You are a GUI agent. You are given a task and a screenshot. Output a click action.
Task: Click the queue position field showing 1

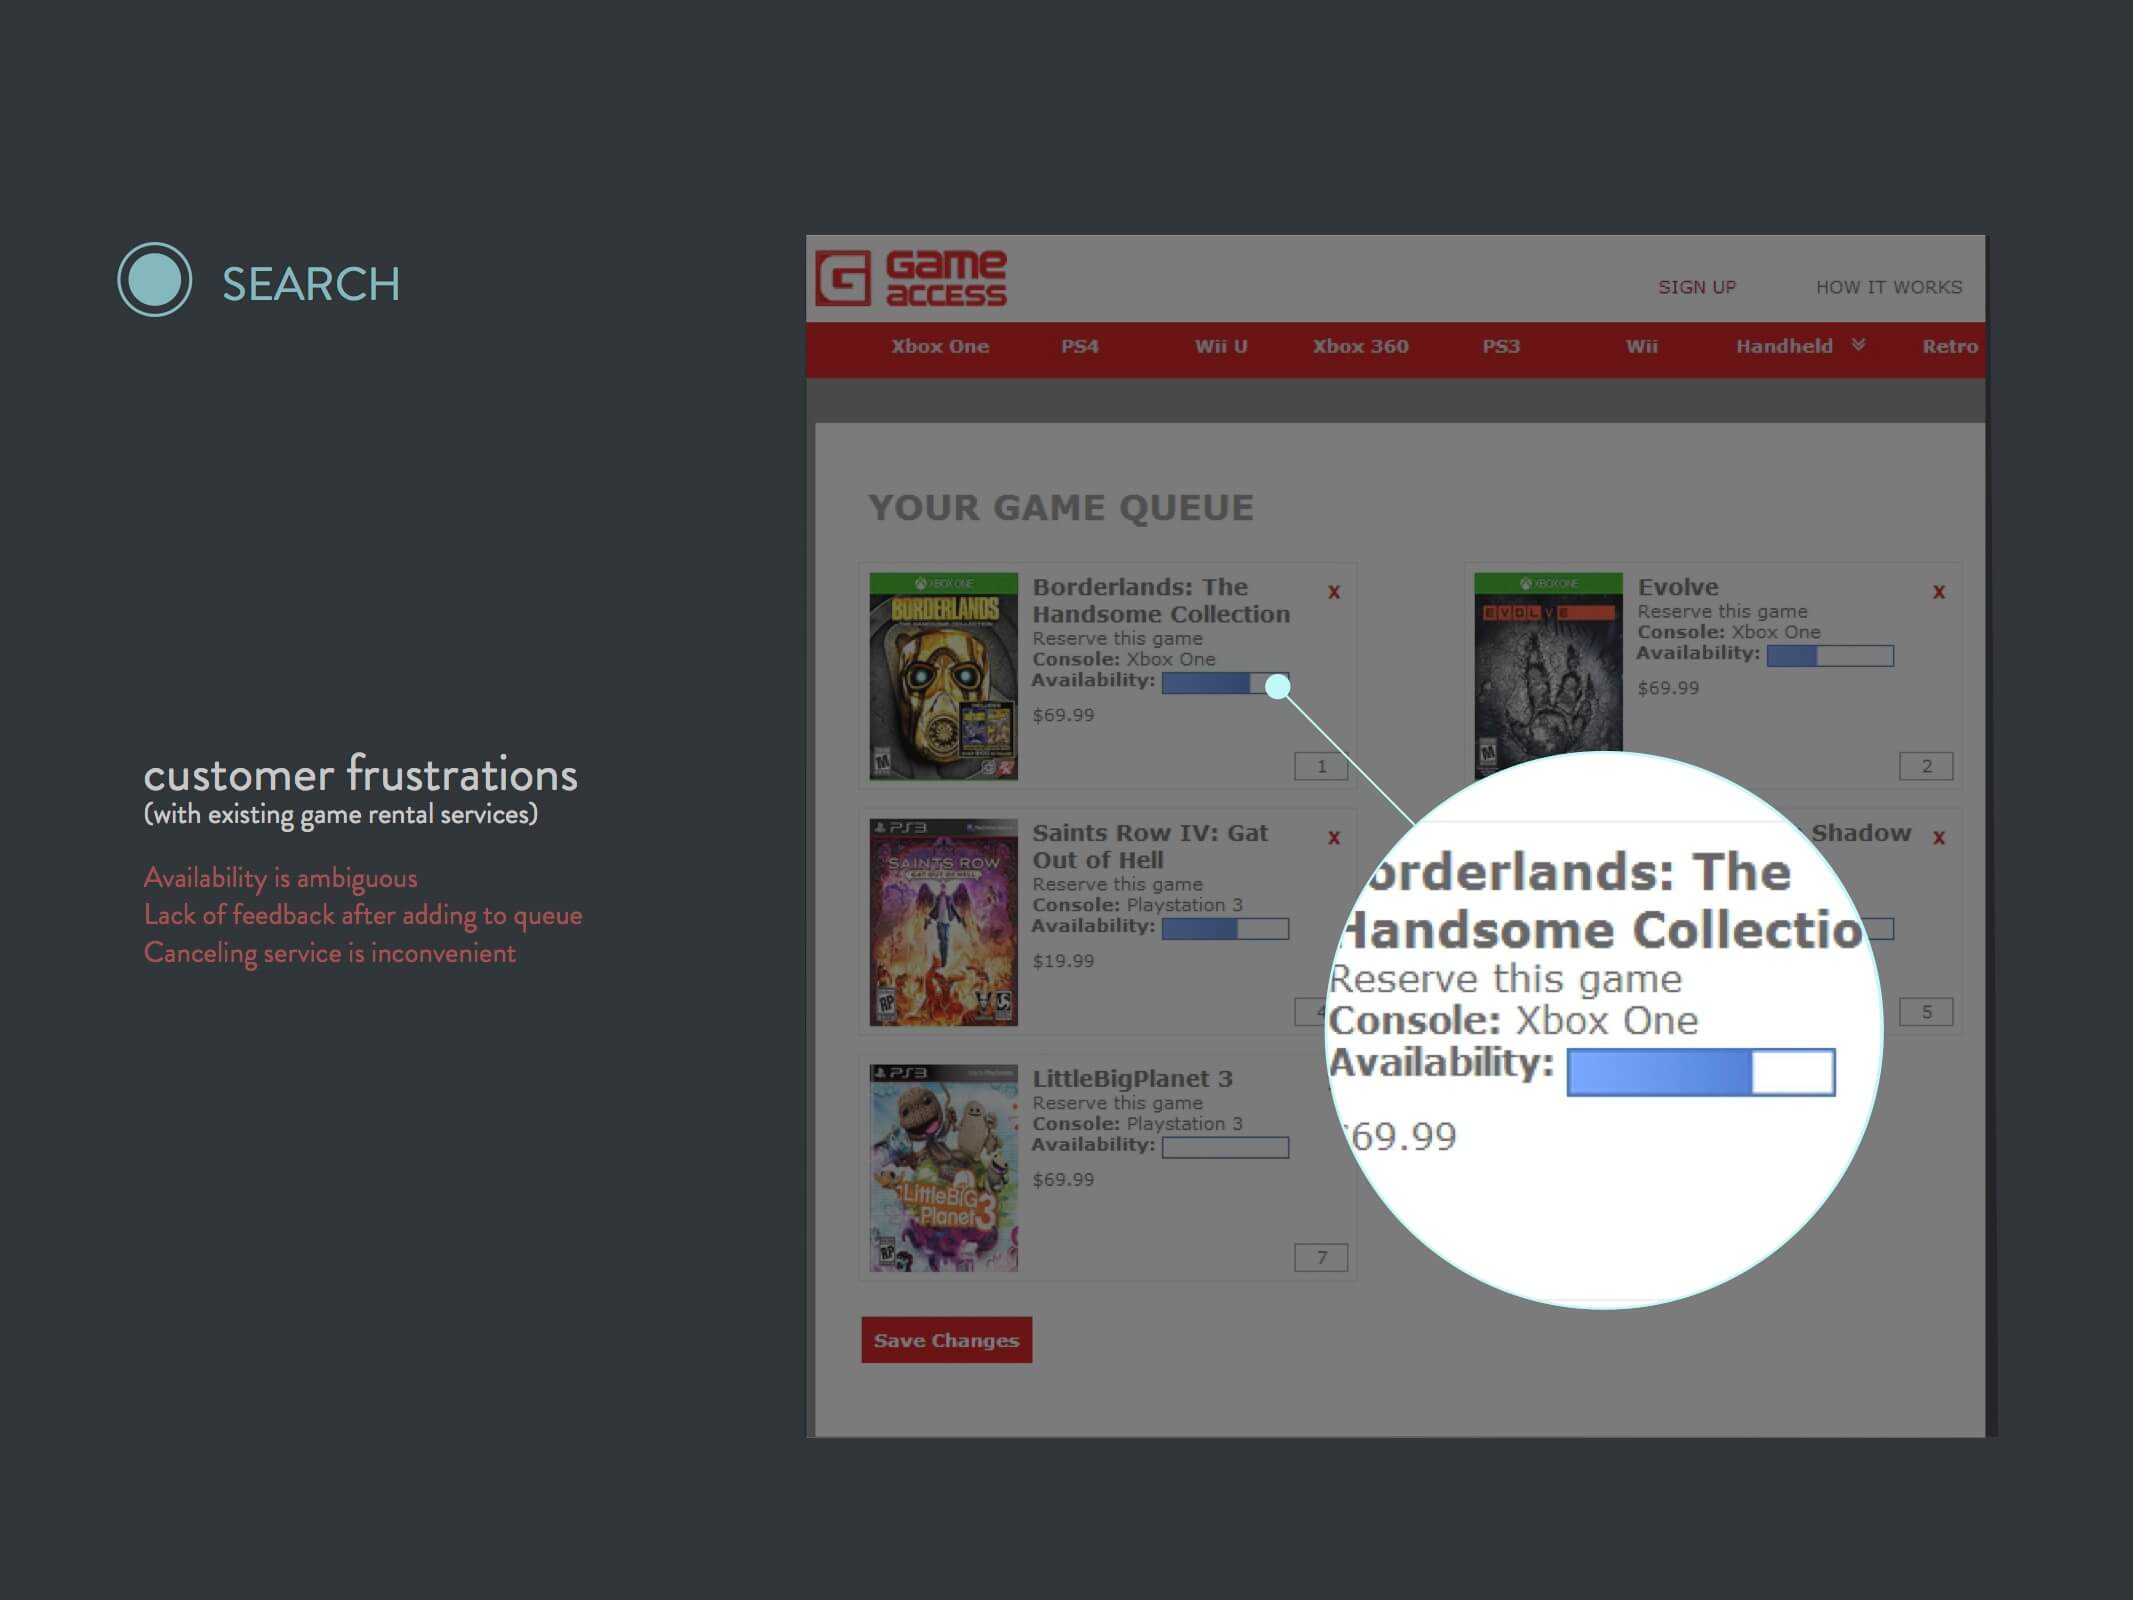click(1321, 766)
